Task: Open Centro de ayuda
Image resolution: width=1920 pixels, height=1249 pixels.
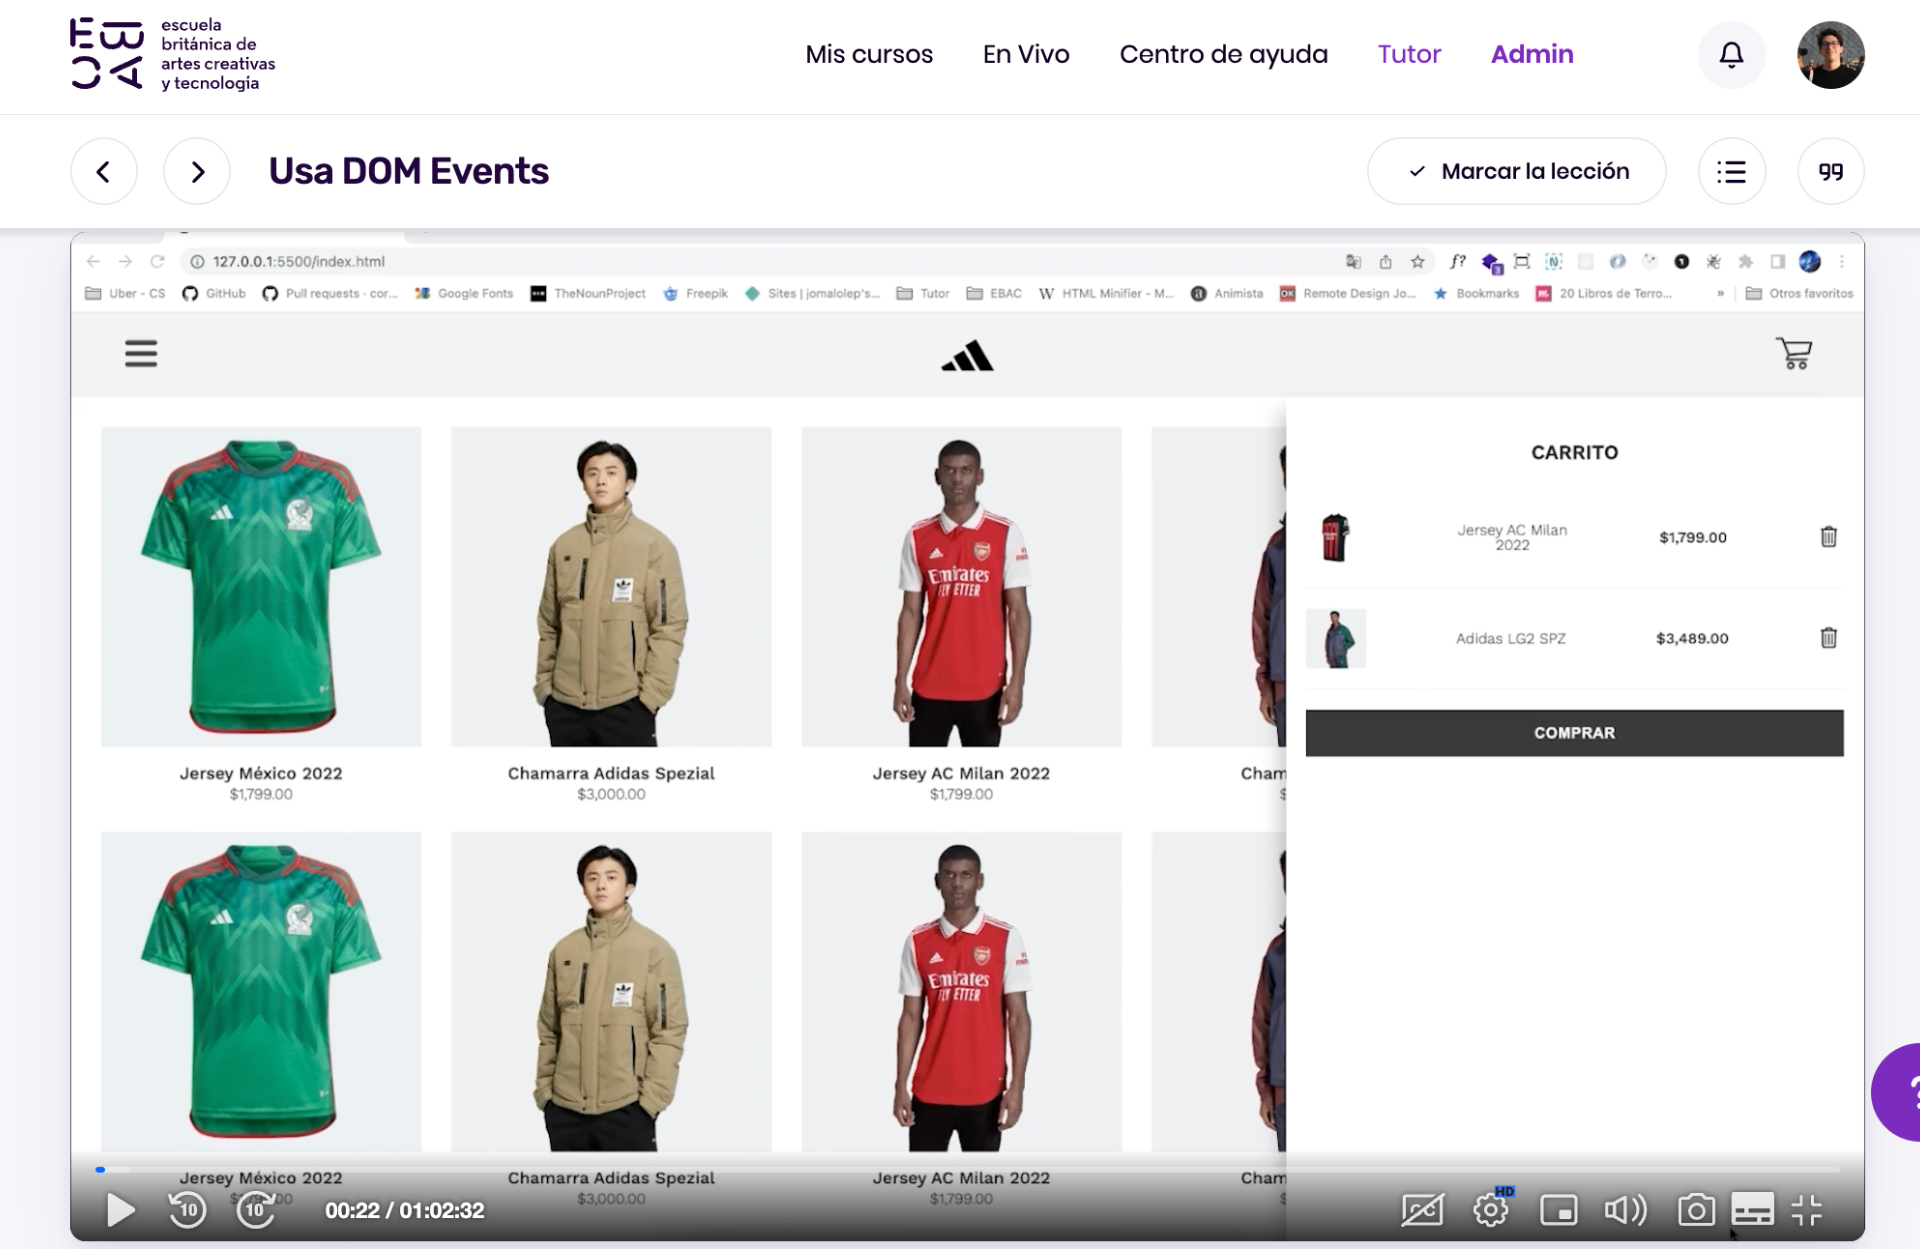Action: pyautogui.click(x=1224, y=54)
